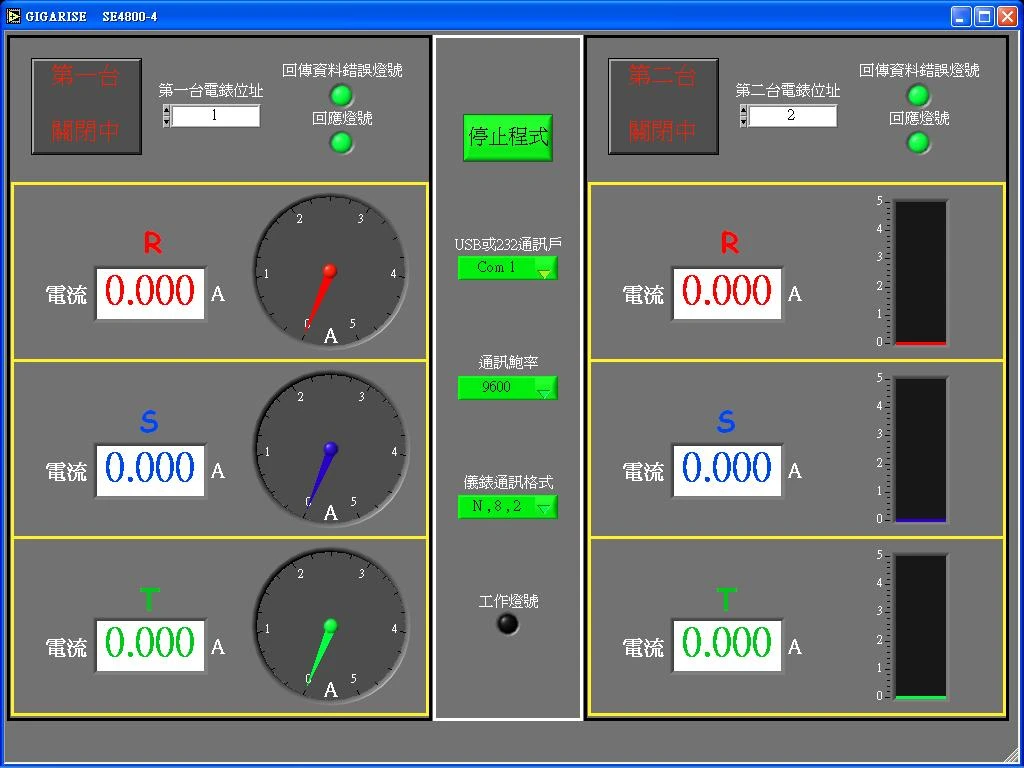The width and height of the screenshot is (1024, 768).
Task: Click the 第一台電錶位址 address input field
Action: [x=216, y=116]
